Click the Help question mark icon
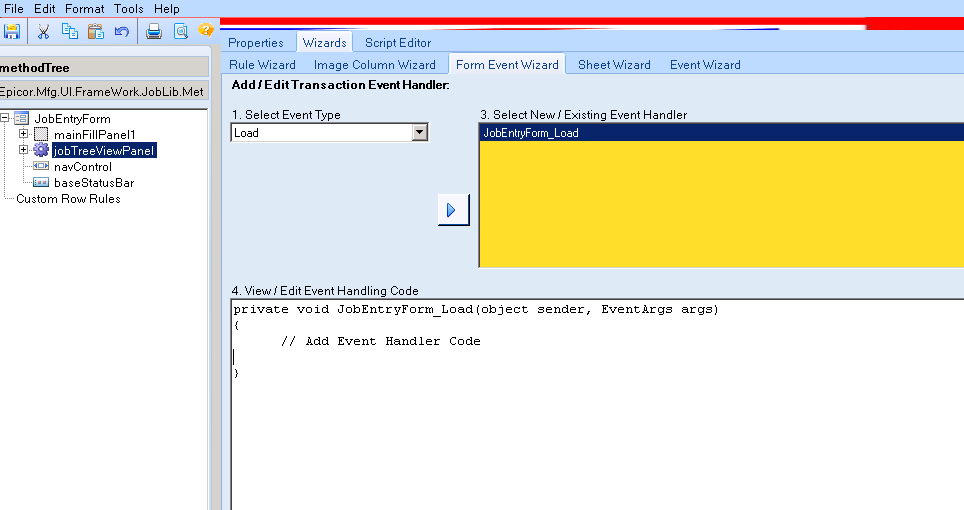 [206, 29]
